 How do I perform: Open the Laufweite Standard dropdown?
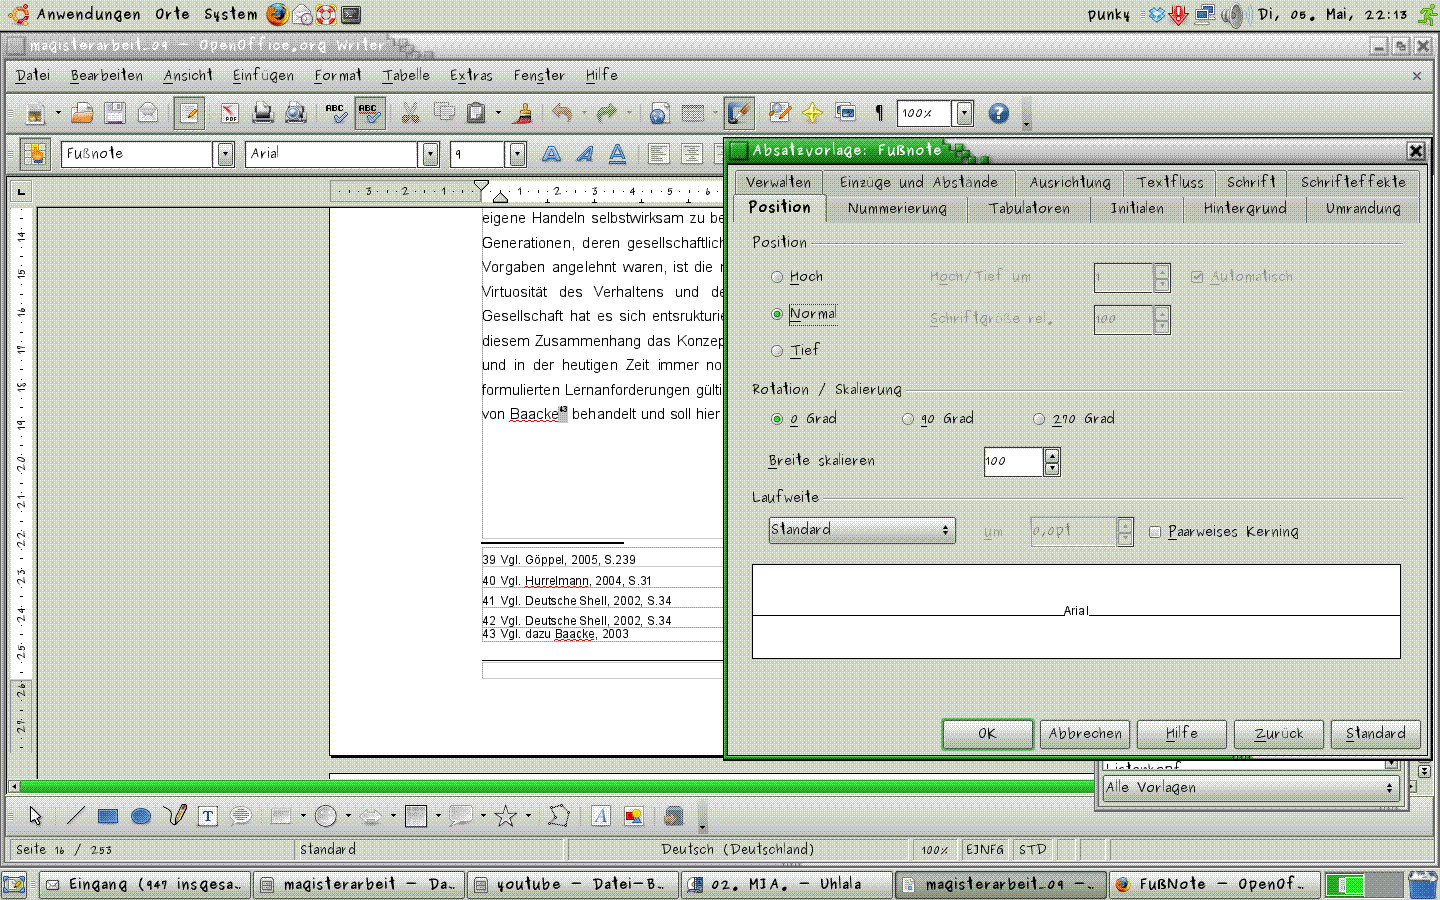[x=861, y=530]
